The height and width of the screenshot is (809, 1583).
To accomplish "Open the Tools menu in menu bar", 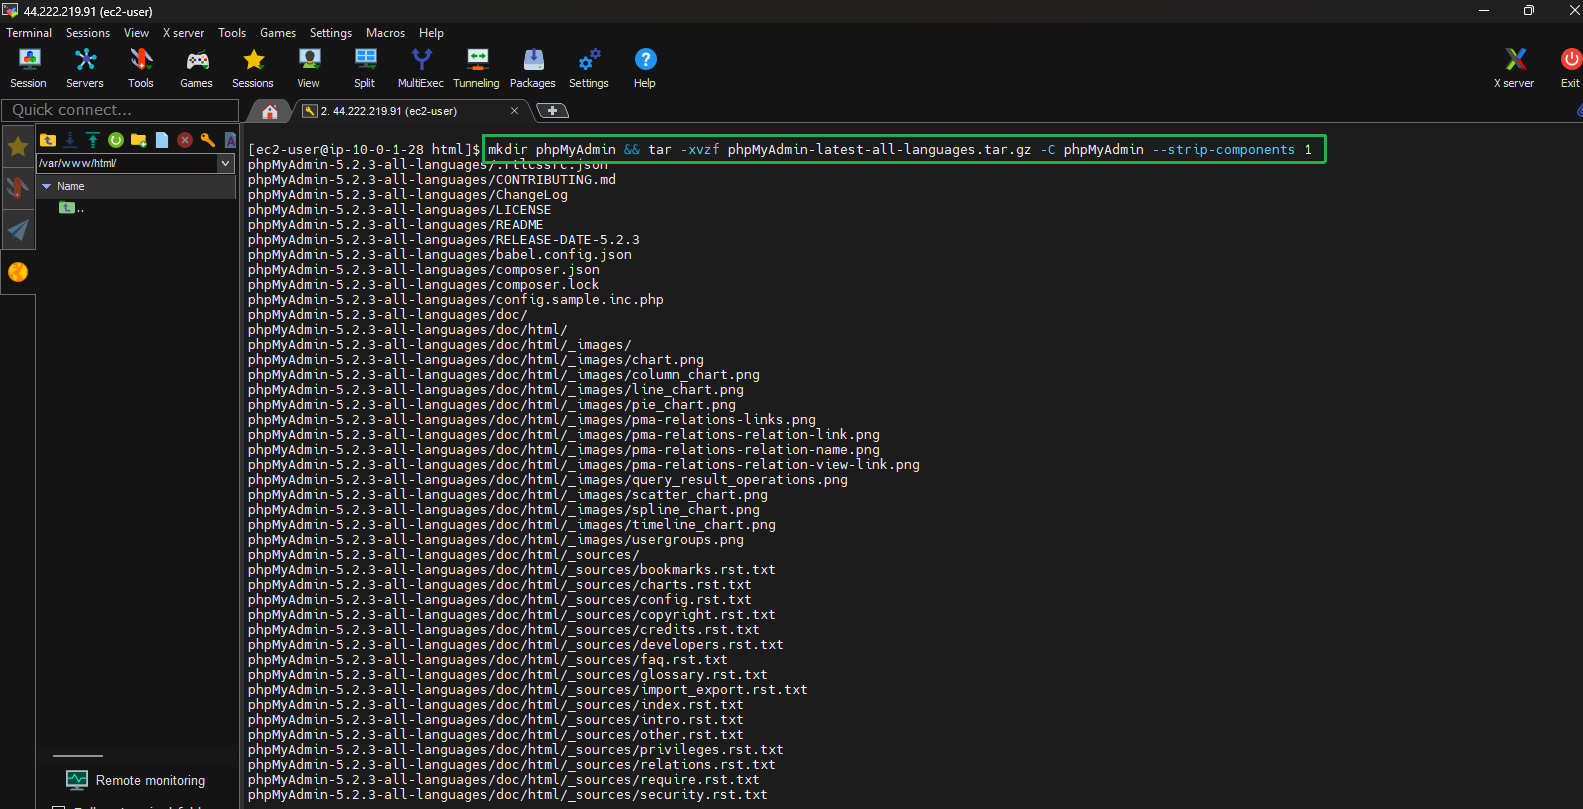I will [x=232, y=33].
